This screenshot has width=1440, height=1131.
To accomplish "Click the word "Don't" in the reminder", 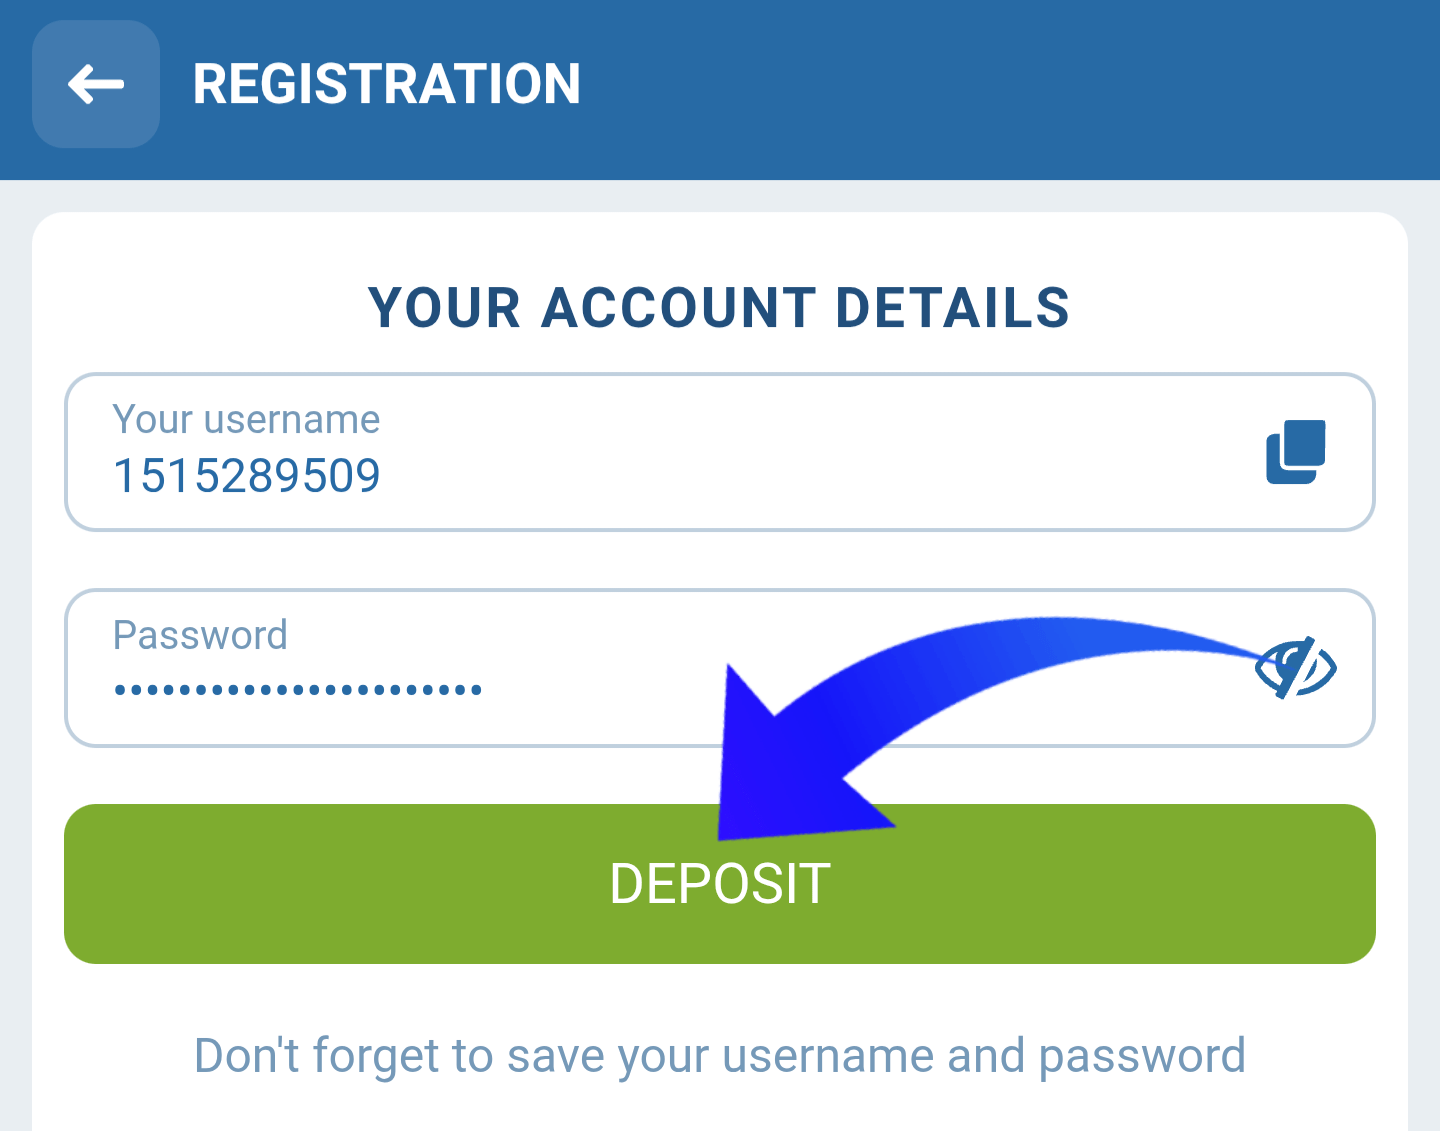I will click(x=247, y=1056).
